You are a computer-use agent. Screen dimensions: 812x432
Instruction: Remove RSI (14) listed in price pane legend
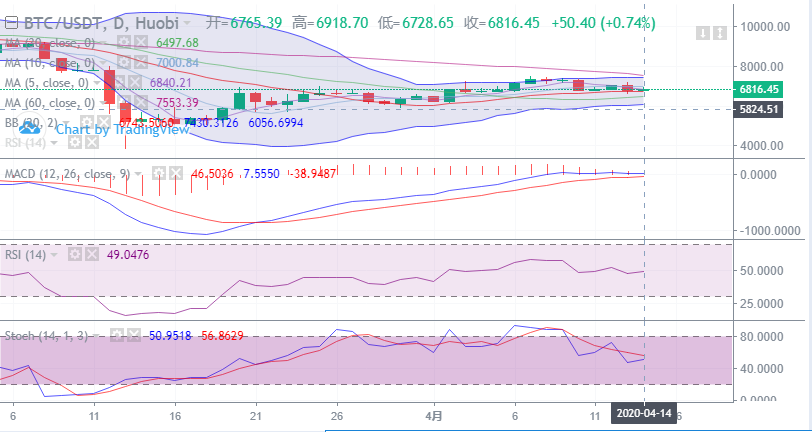tap(92, 142)
